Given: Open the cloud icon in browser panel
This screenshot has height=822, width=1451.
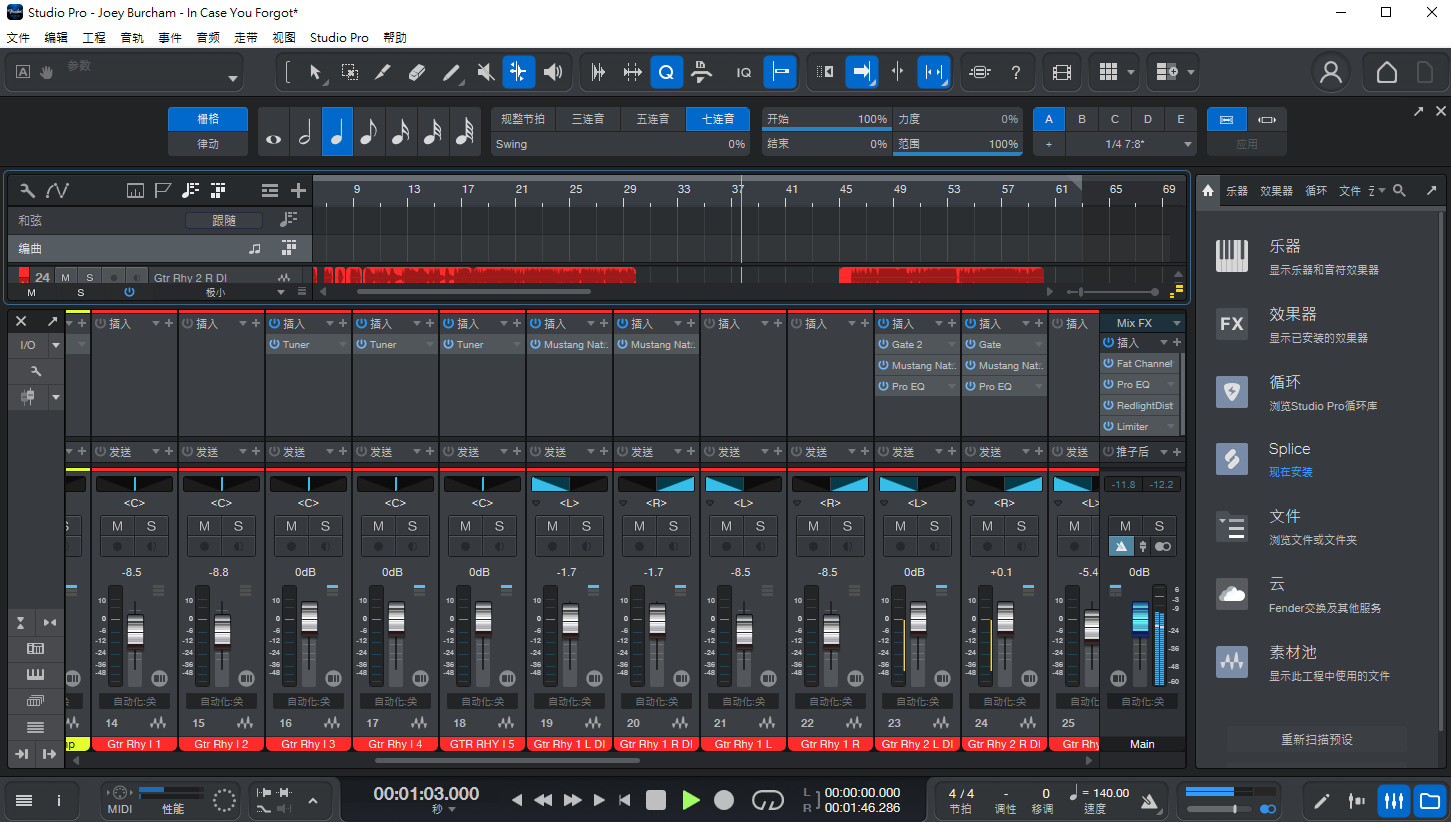Looking at the screenshot, I should tap(1232, 595).
